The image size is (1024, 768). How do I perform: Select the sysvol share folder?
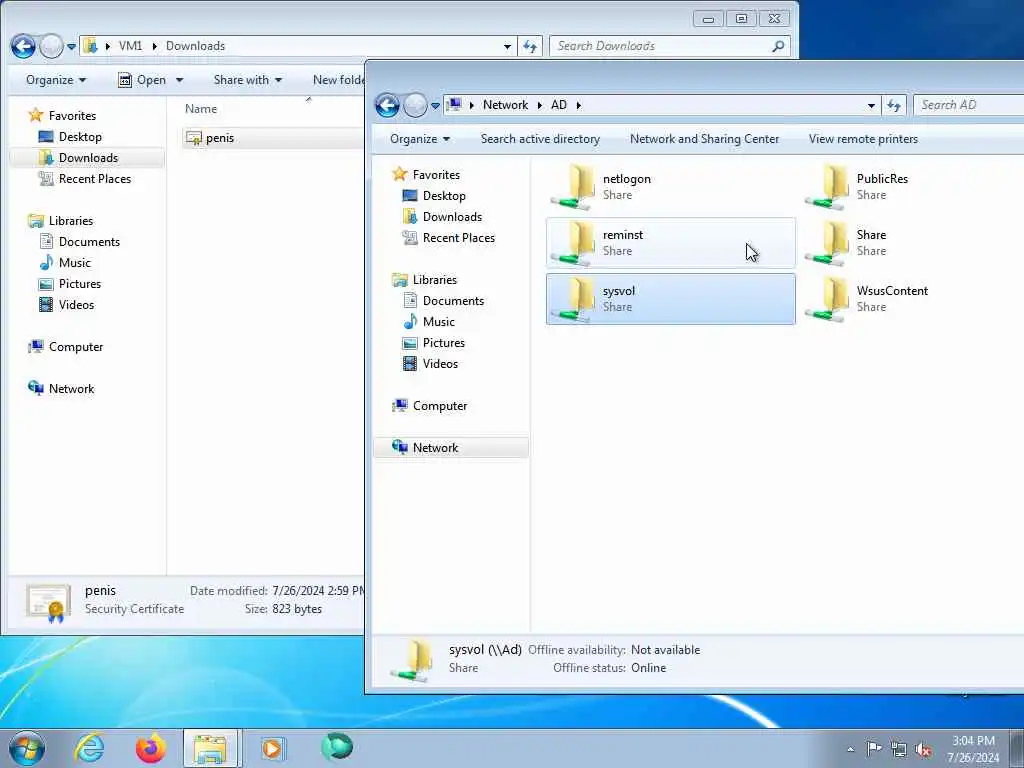coord(671,299)
